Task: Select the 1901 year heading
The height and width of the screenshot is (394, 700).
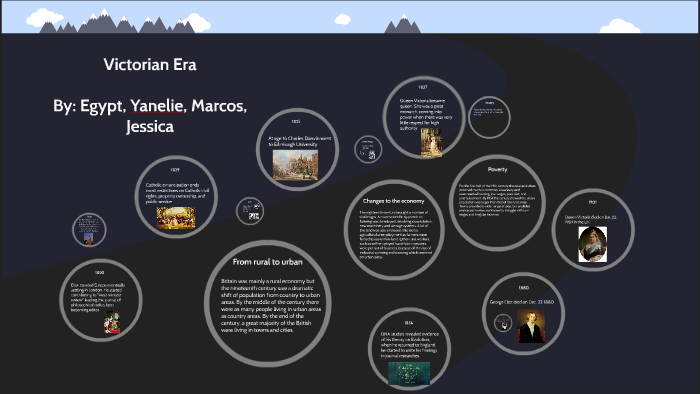Action: (x=592, y=202)
